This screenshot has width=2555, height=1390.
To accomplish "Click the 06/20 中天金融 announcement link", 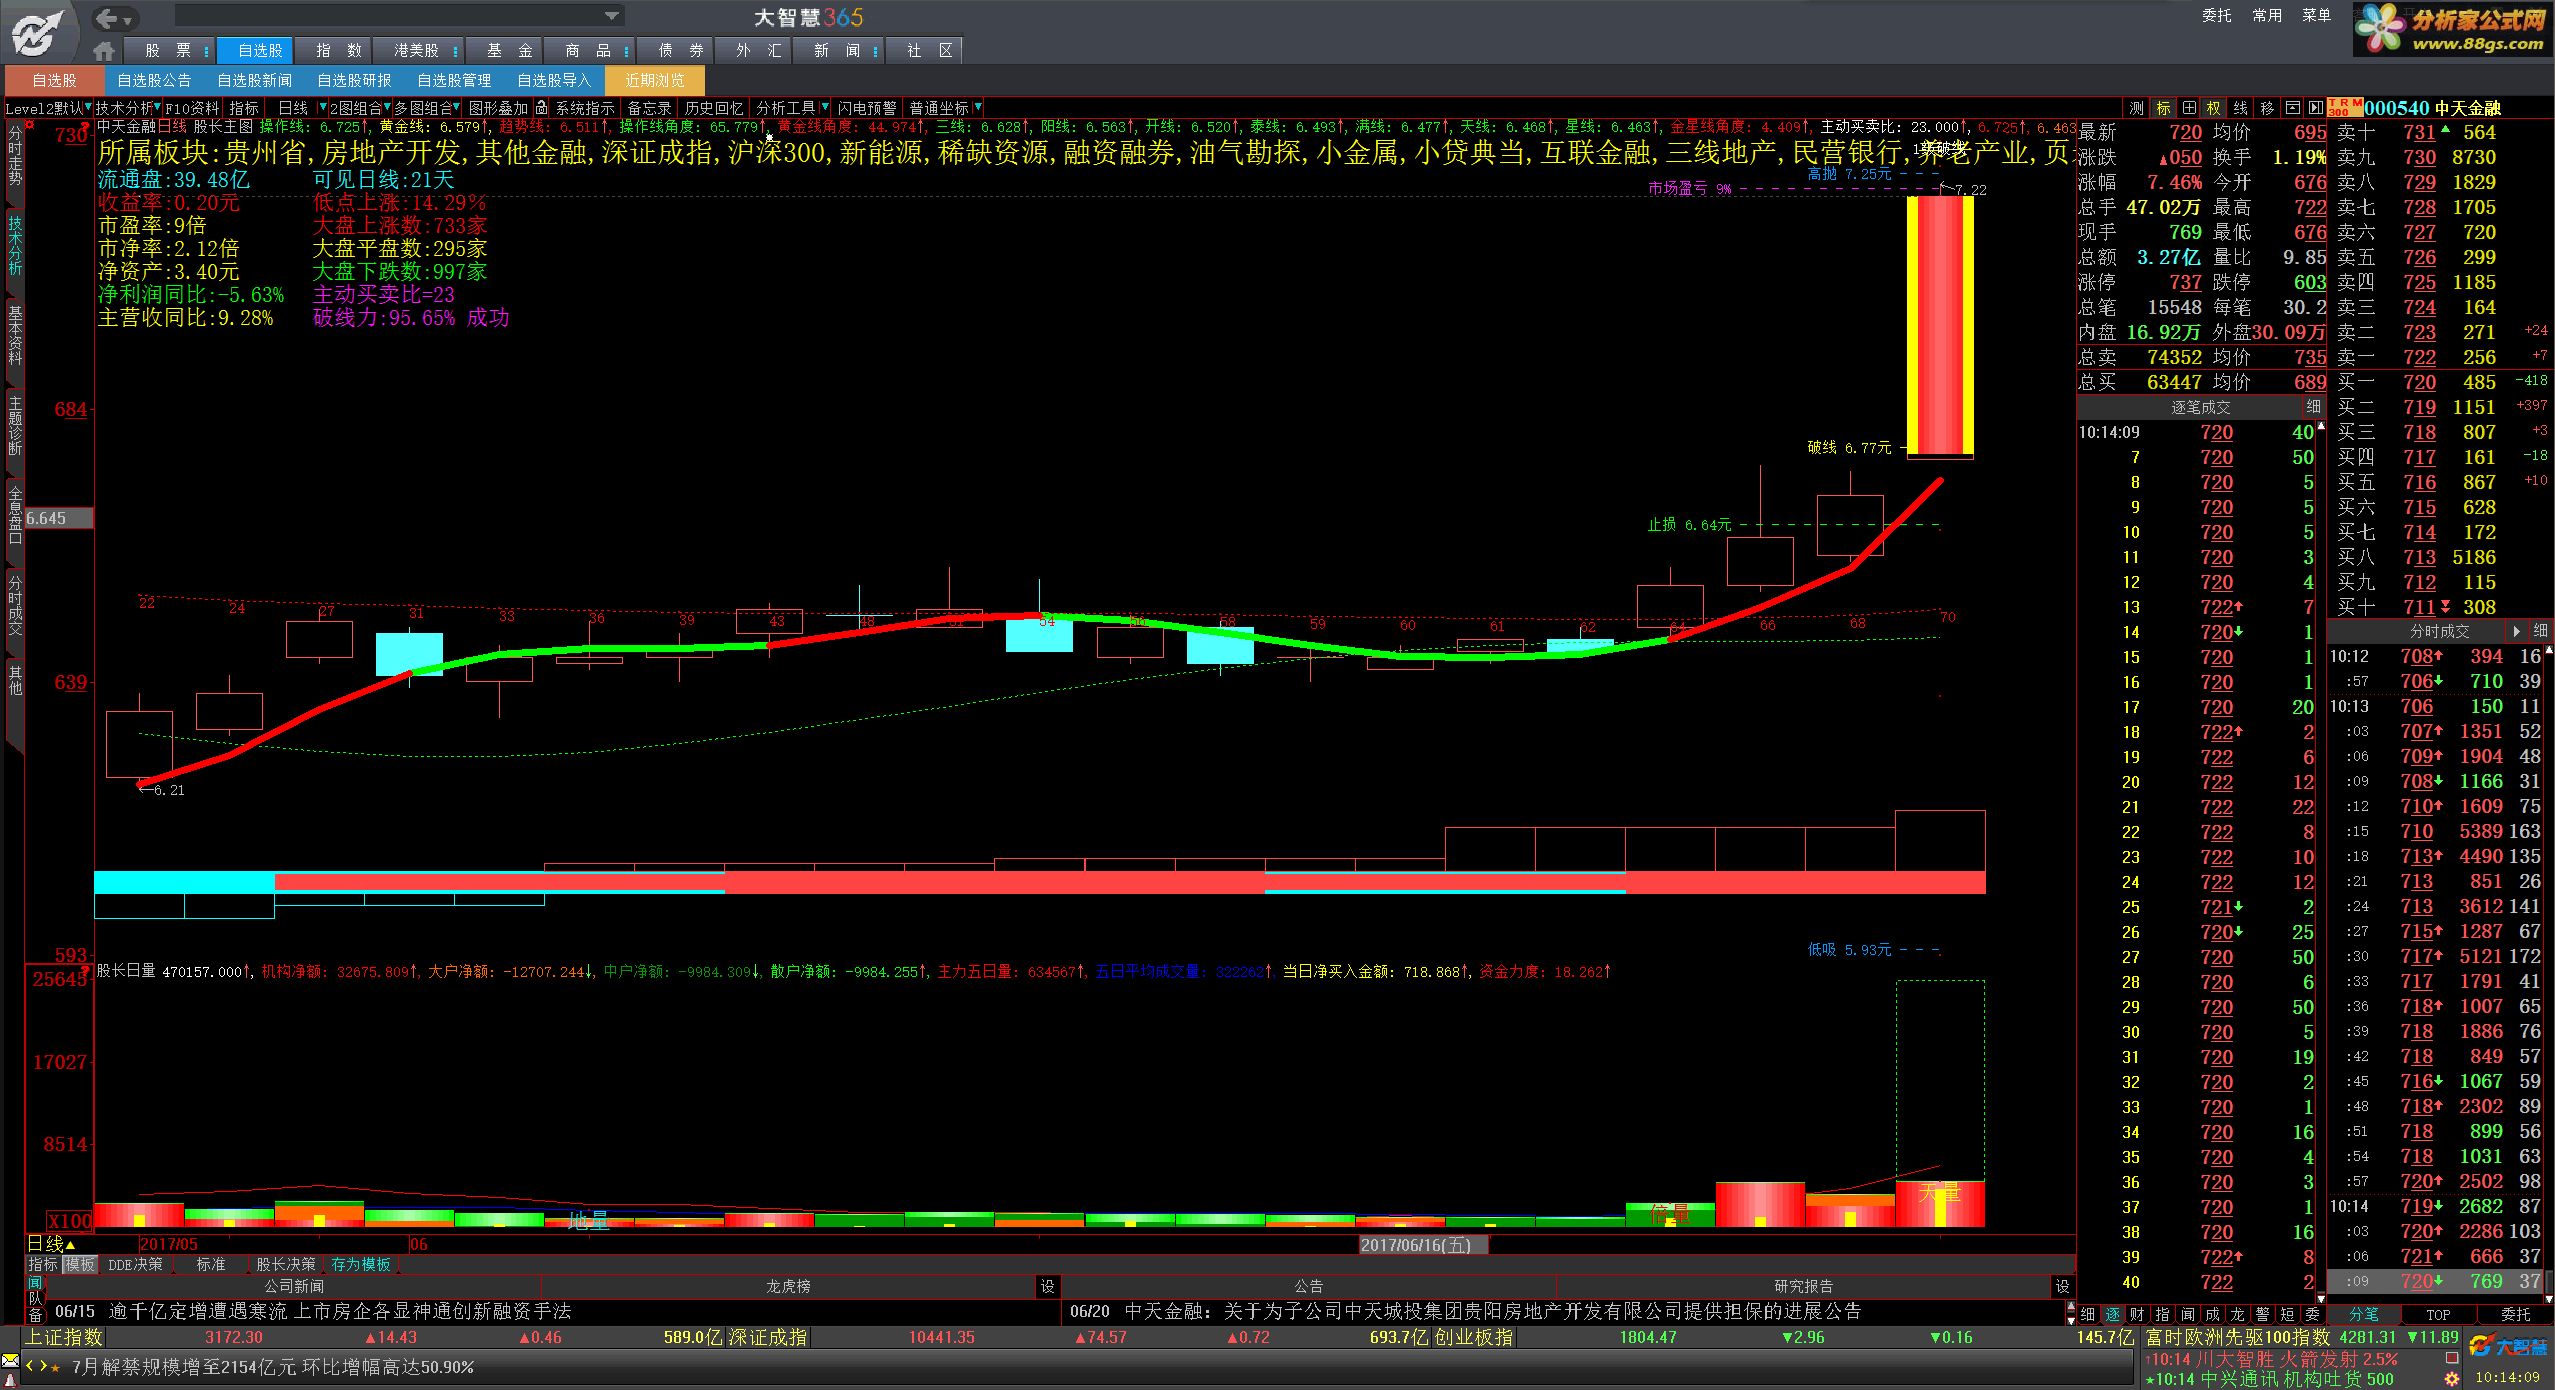I will tap(1465, 1311).
